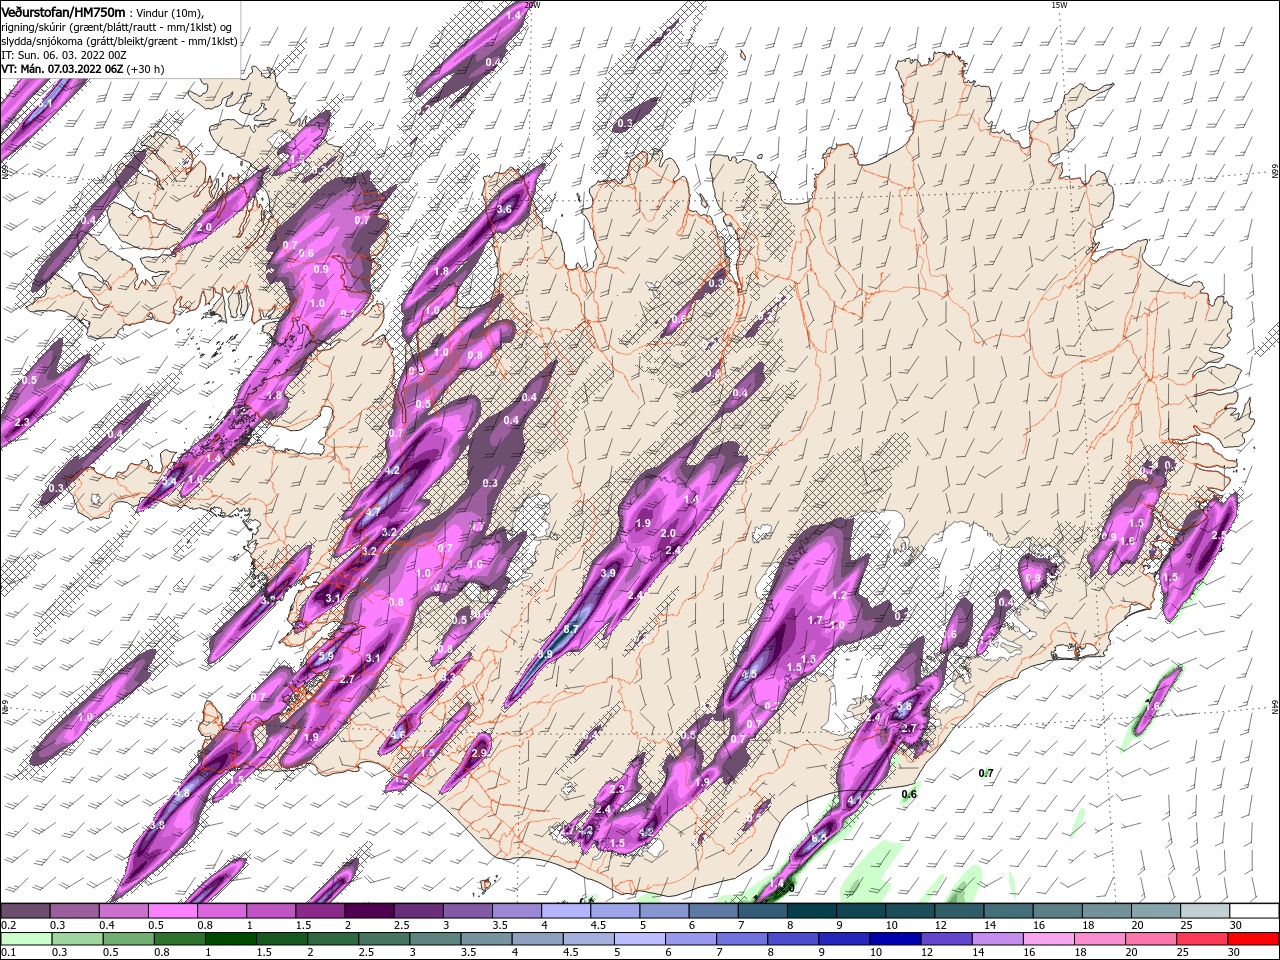Click the 3.9 precipitation value on the map
Screen dimensions: 1280x960
point(607,574)
